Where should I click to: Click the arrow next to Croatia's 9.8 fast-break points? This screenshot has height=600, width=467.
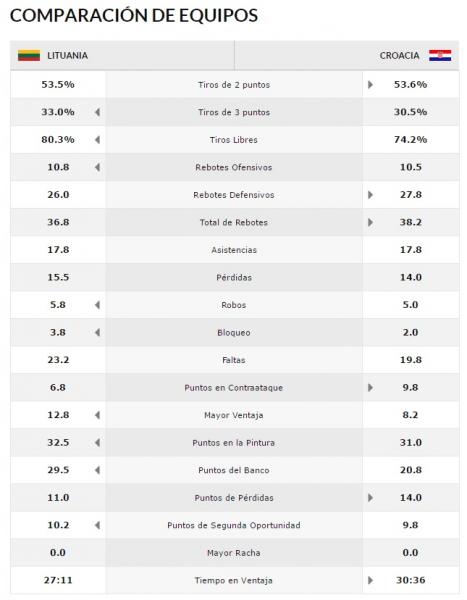pyautogui.click(x=370, y=388)
